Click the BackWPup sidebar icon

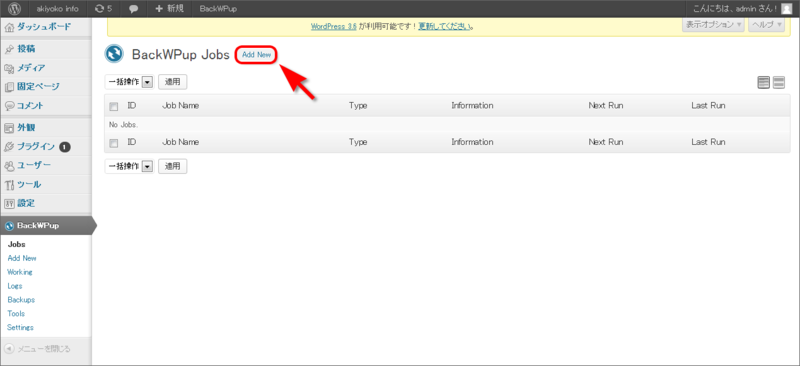[9, 226]
